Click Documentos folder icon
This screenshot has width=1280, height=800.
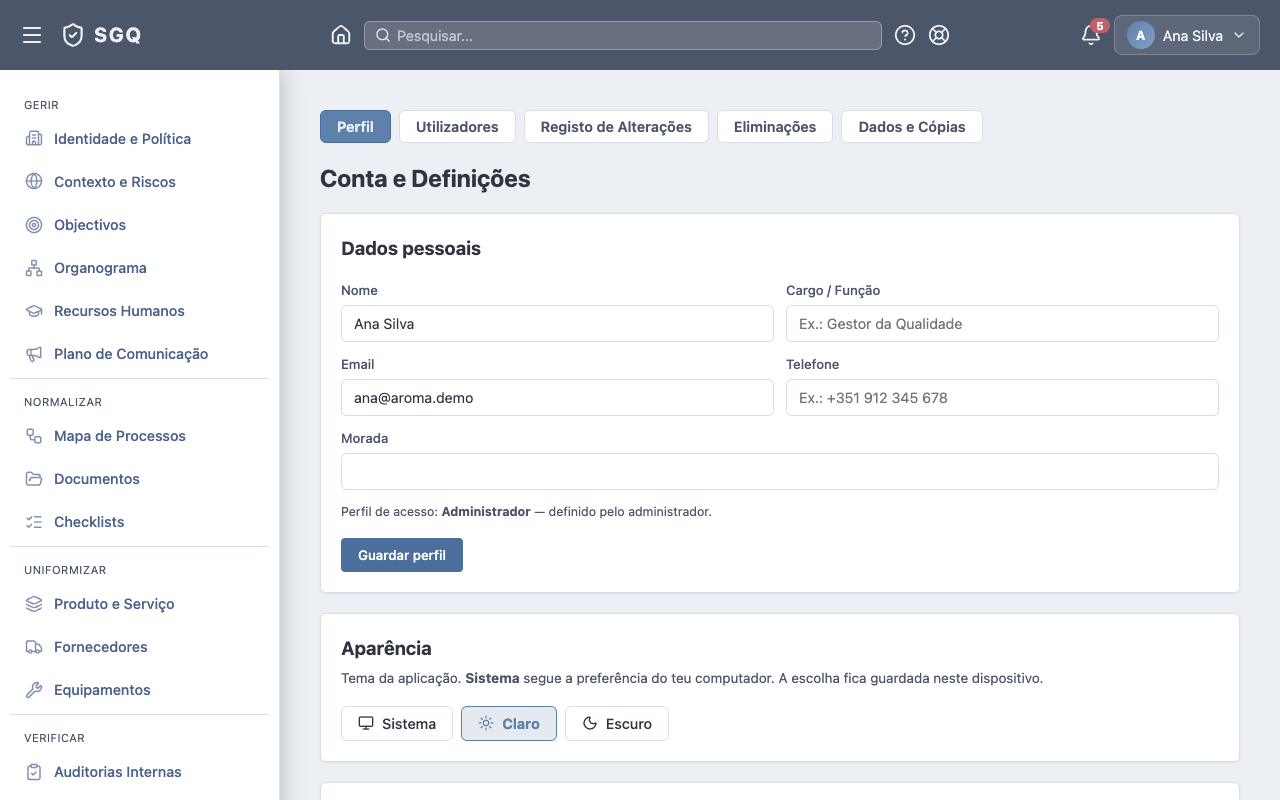coord(34,479)
